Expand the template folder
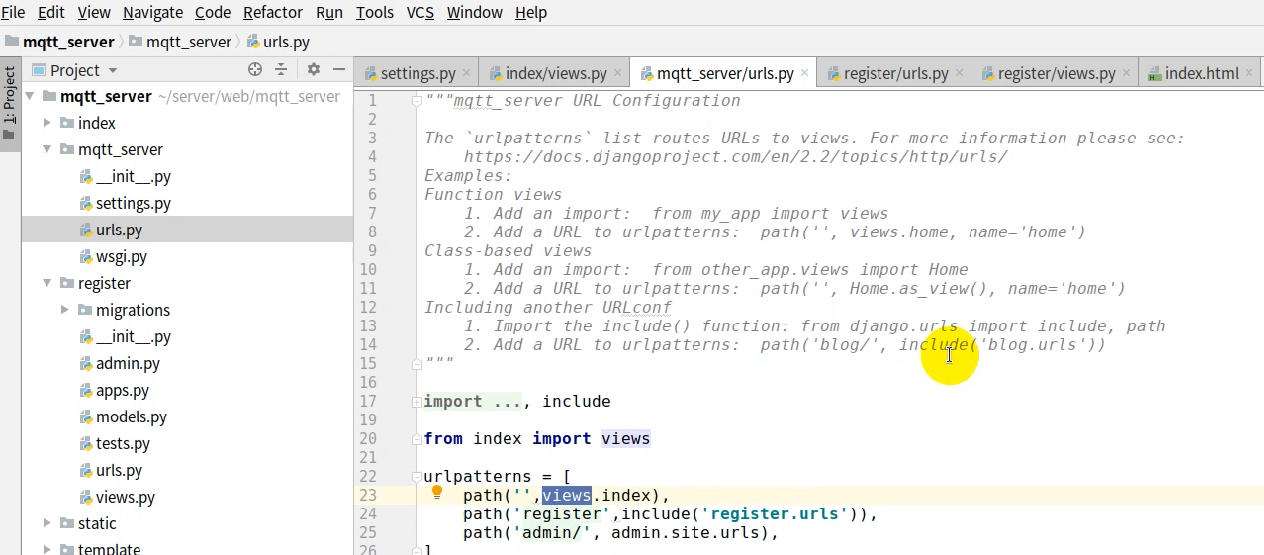The width and height of the screenshot is (1264, 555). (47, 549)
